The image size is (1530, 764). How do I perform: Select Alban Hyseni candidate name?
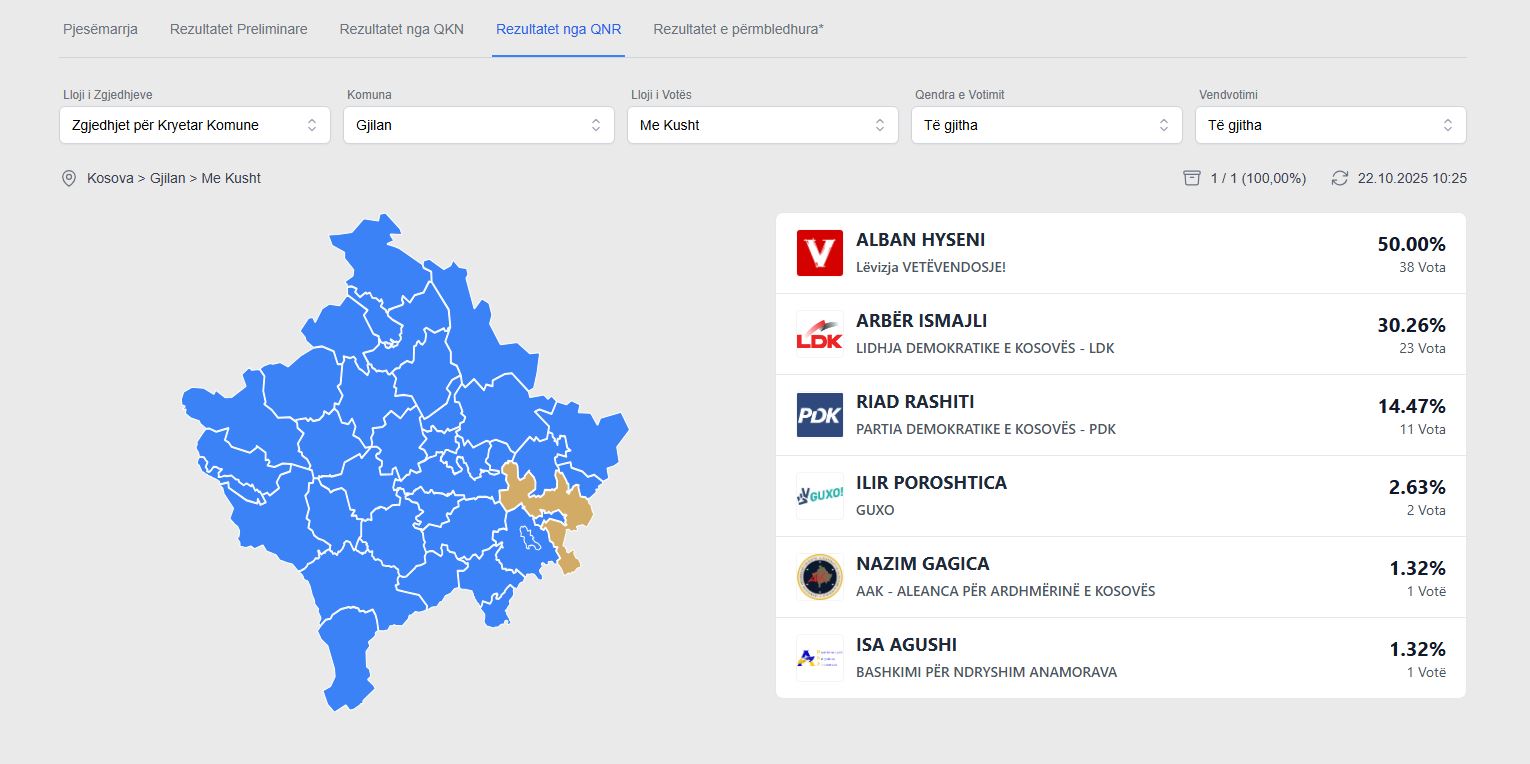(921, 240)
